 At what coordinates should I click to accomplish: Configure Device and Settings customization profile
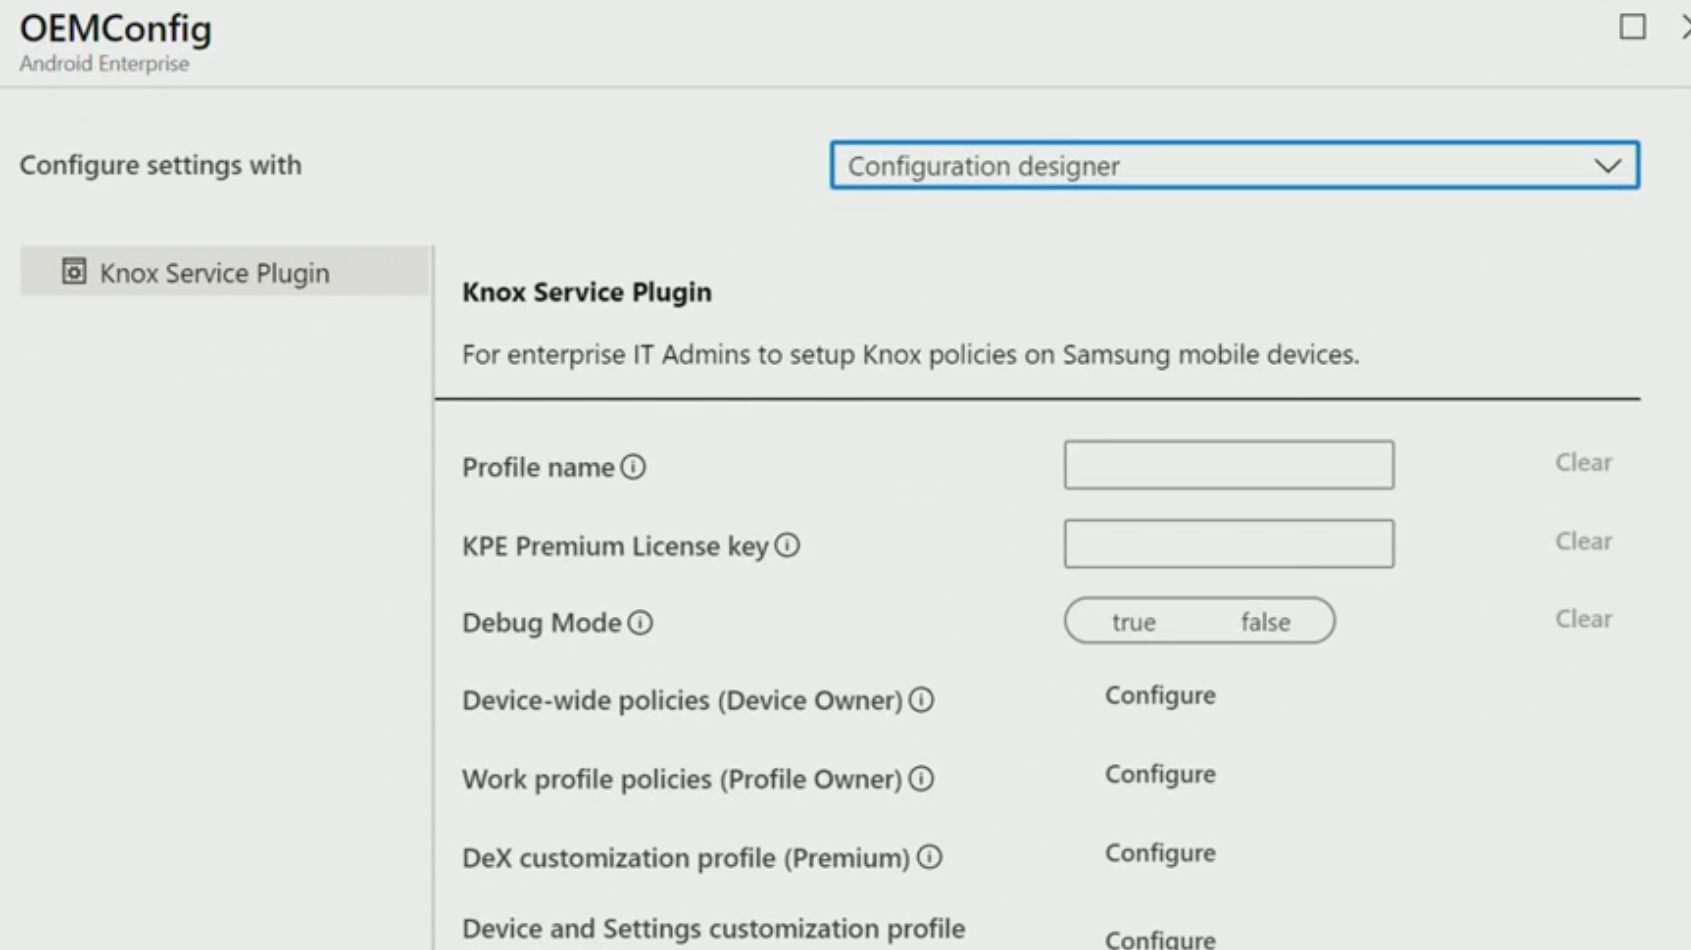(x=1160, y=939)
